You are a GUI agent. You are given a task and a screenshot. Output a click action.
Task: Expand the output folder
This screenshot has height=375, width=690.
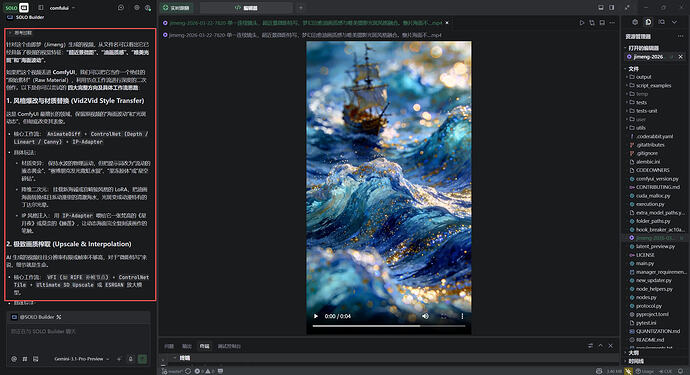(x=643, y=77)
